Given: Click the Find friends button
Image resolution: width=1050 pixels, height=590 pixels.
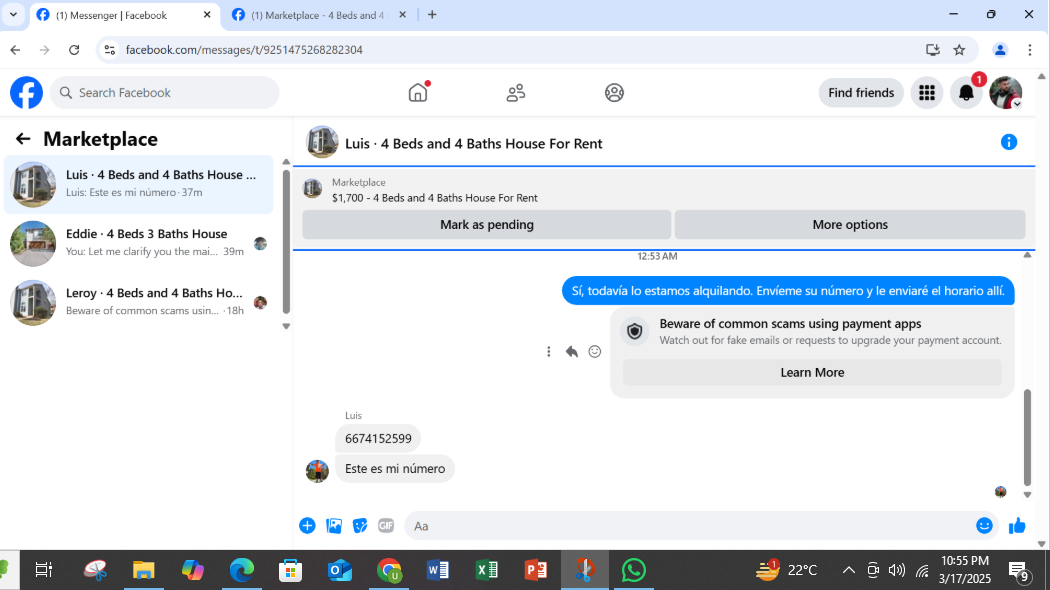Looking at the screenshot, I should point(860,92).
